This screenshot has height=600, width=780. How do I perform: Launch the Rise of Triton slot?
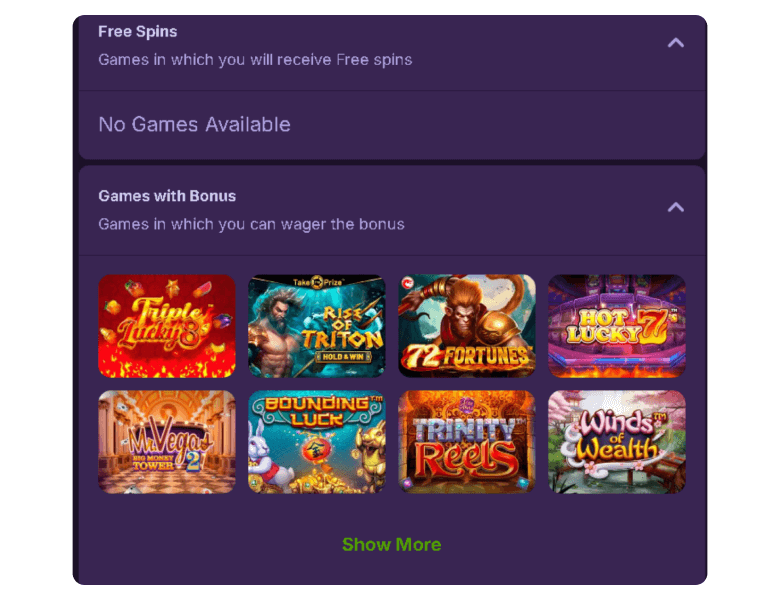(x=317, y=326)
